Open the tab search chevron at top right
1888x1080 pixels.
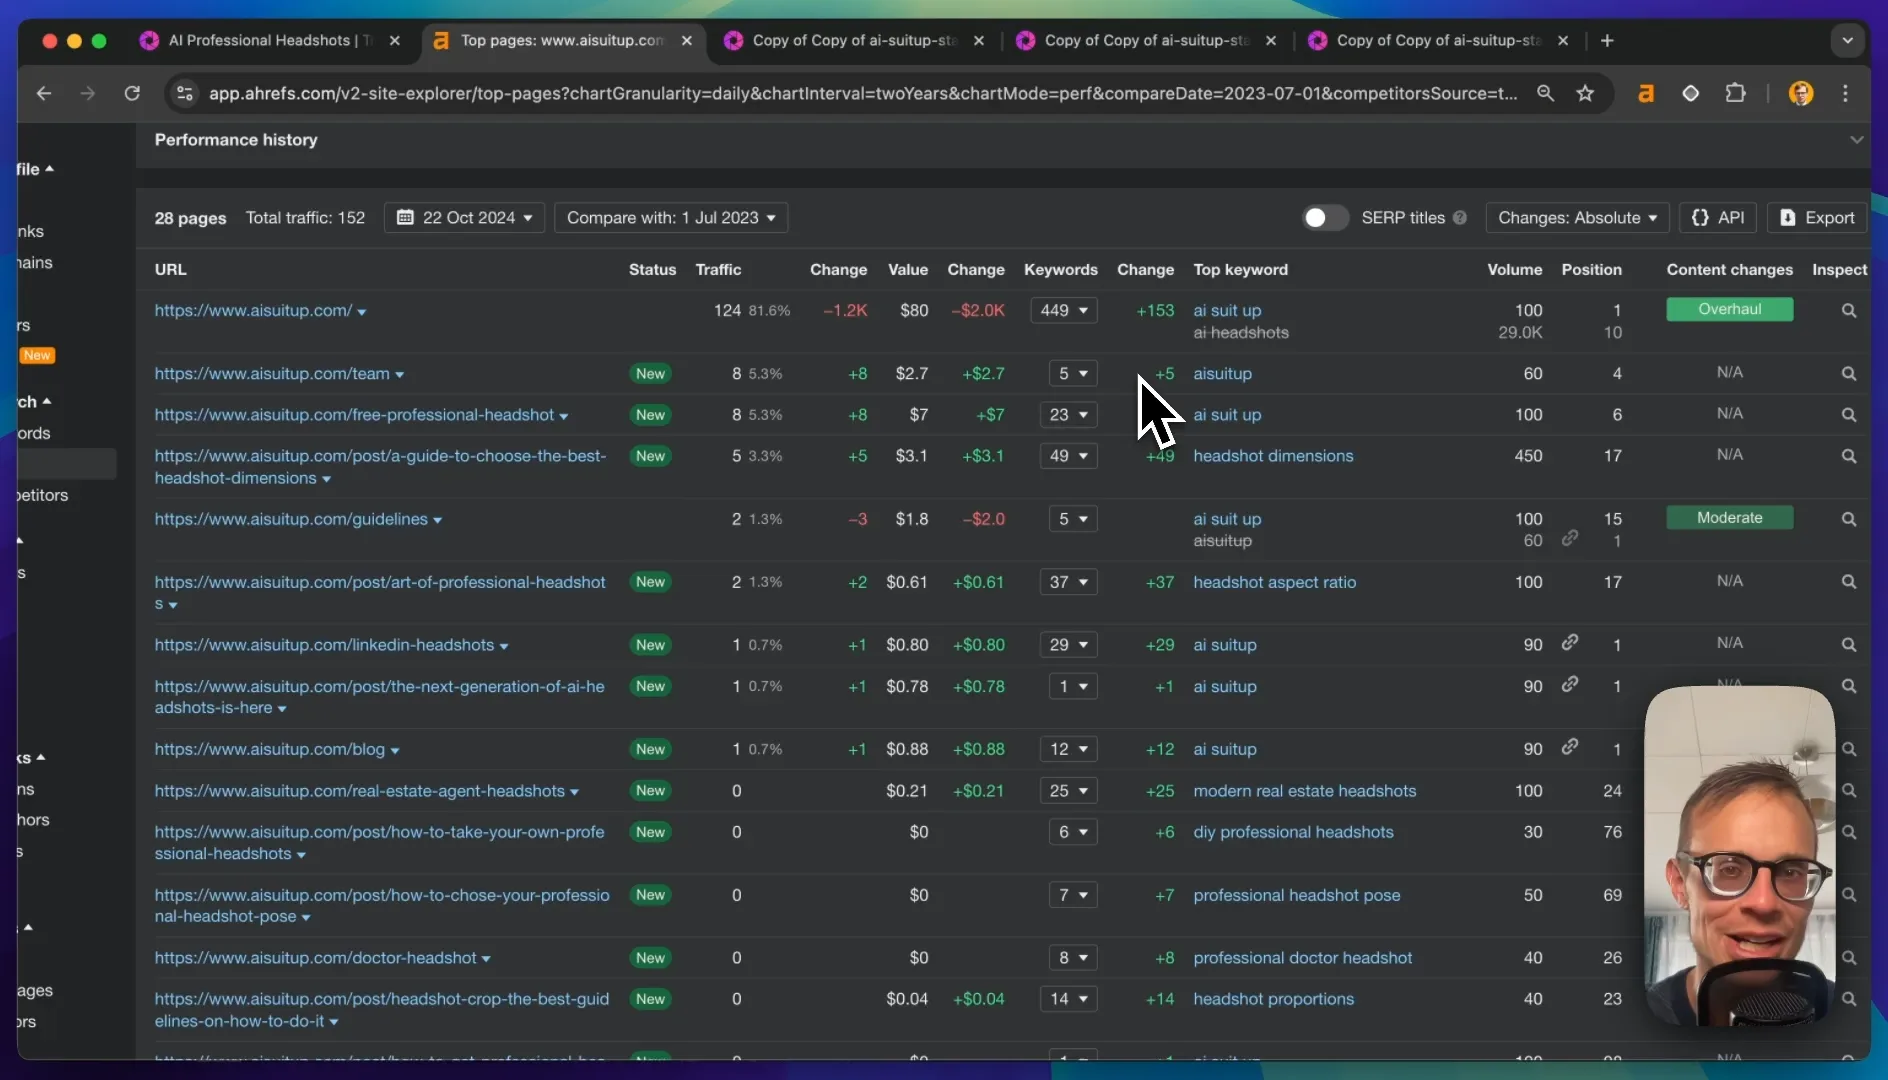click(x=1847, y=41)
